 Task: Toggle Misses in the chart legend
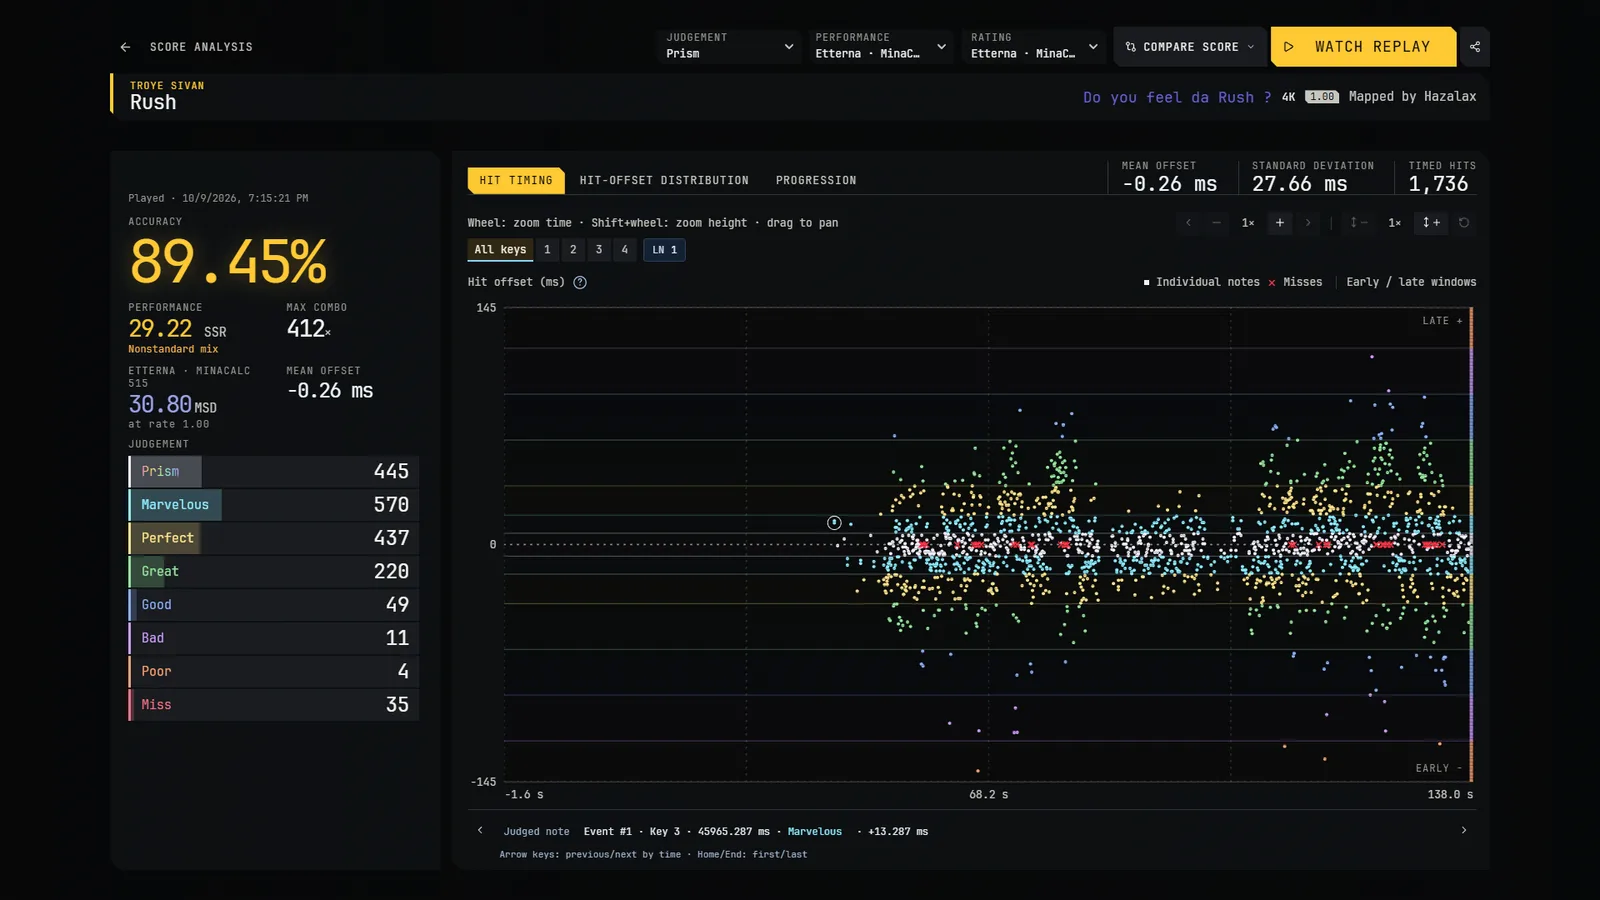coord(1295,282)
